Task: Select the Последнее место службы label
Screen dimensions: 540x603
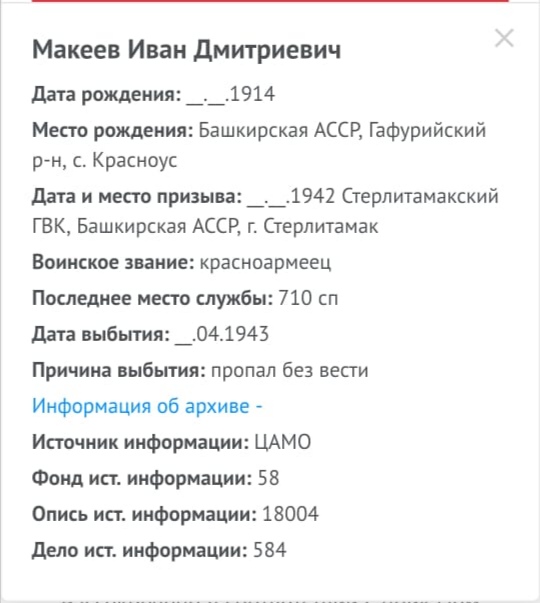Action: pyautogui.click(x=153, y=298)
